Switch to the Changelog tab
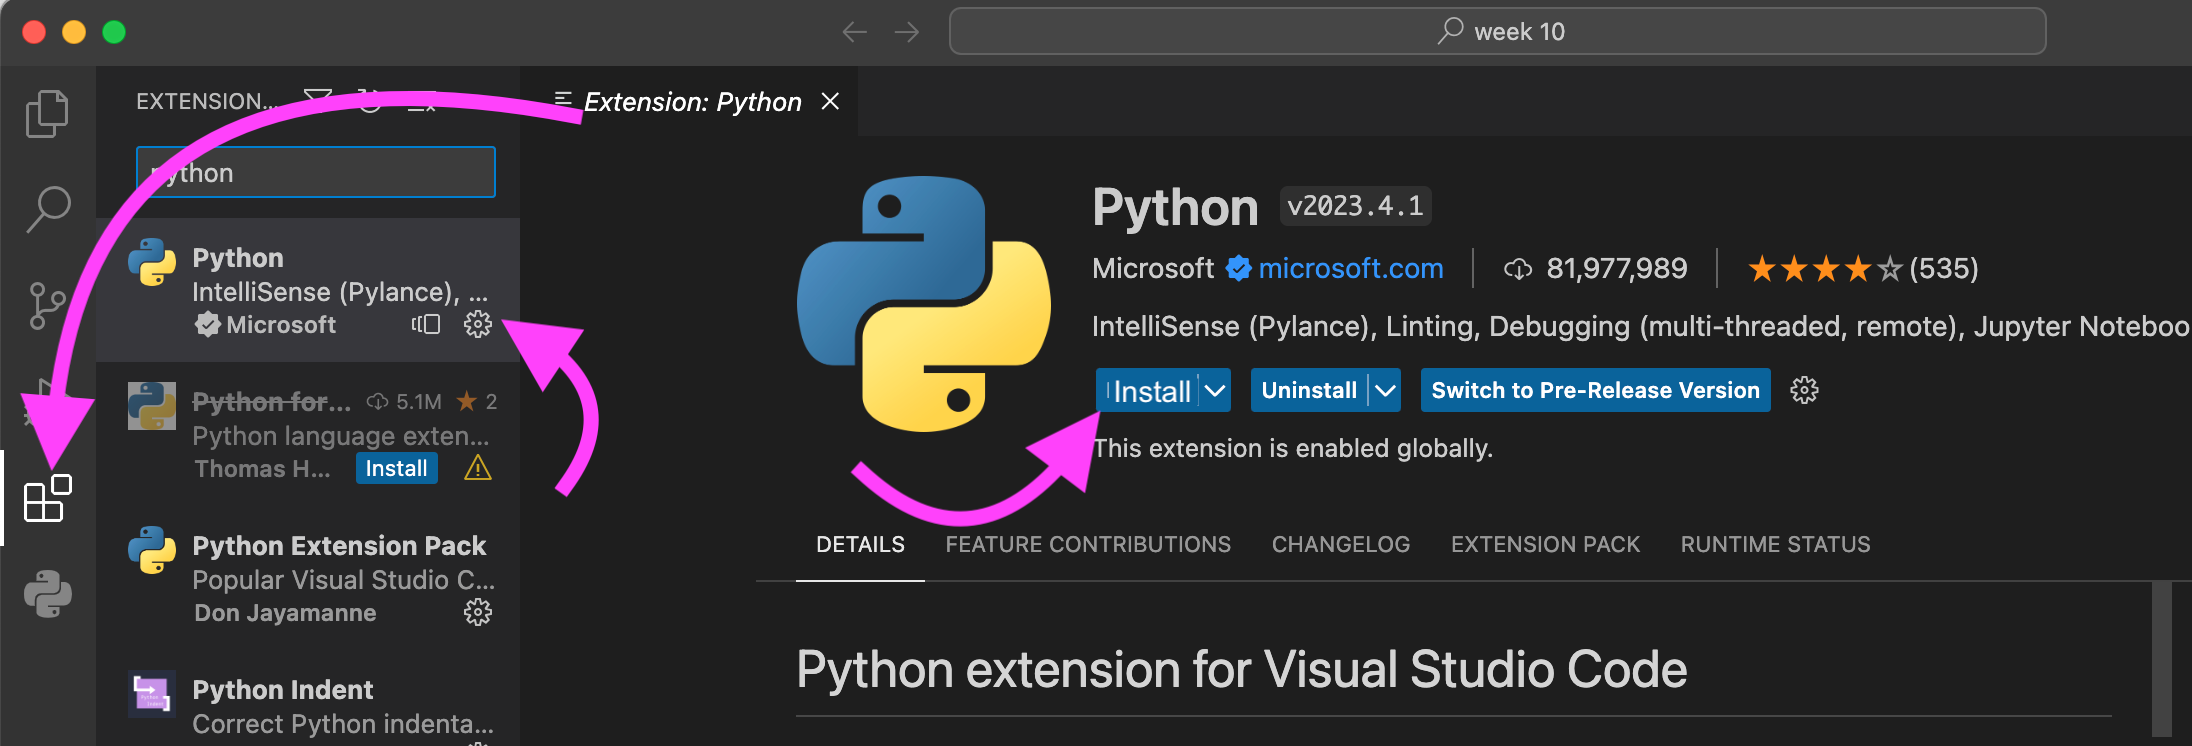The height and width of the screenshot is (746, 2192). click(x=1340, y=544)
